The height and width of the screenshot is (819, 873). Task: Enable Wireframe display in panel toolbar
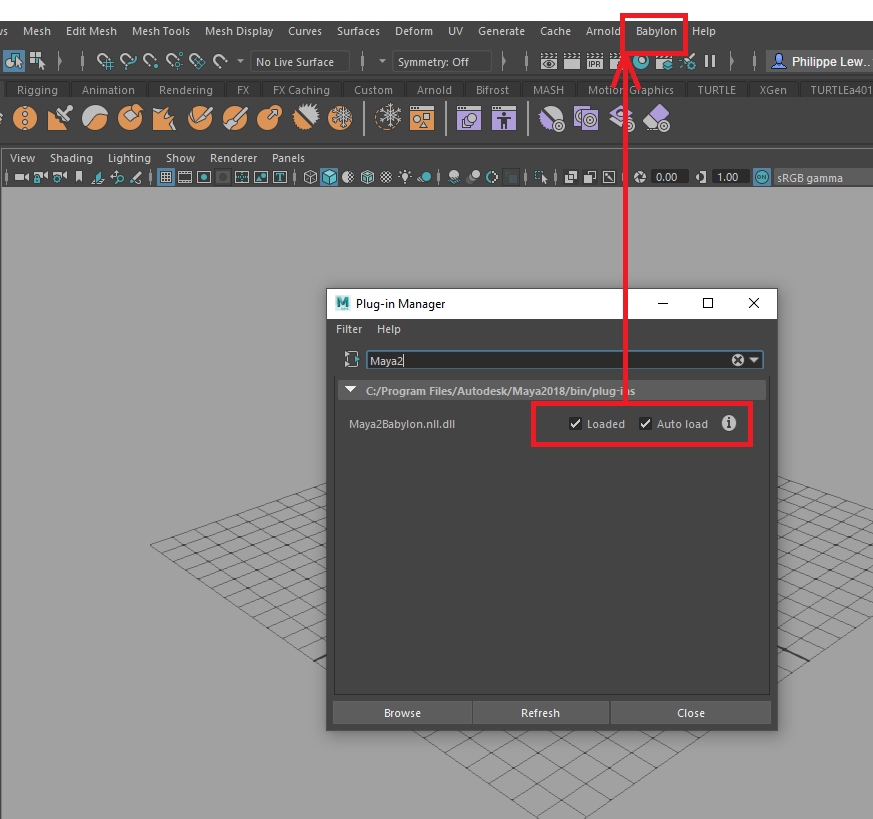(310, 178)
